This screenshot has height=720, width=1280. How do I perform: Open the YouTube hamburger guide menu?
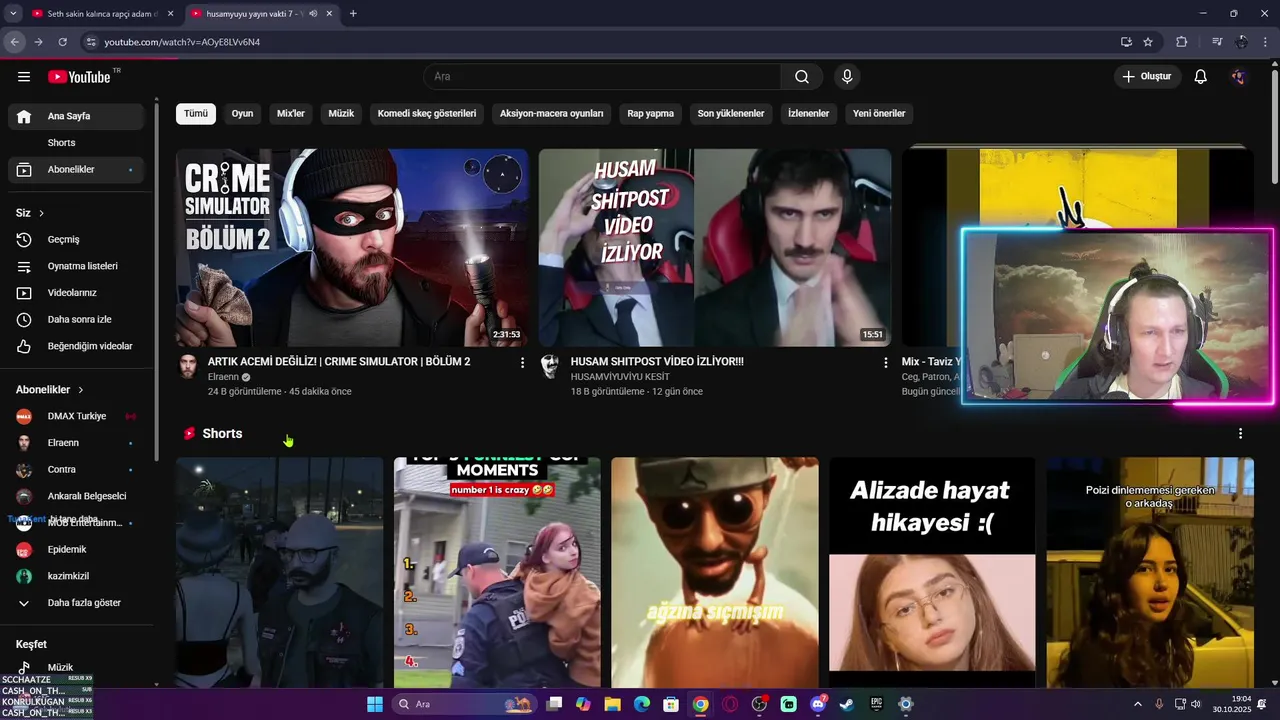[x=24, y=77]
